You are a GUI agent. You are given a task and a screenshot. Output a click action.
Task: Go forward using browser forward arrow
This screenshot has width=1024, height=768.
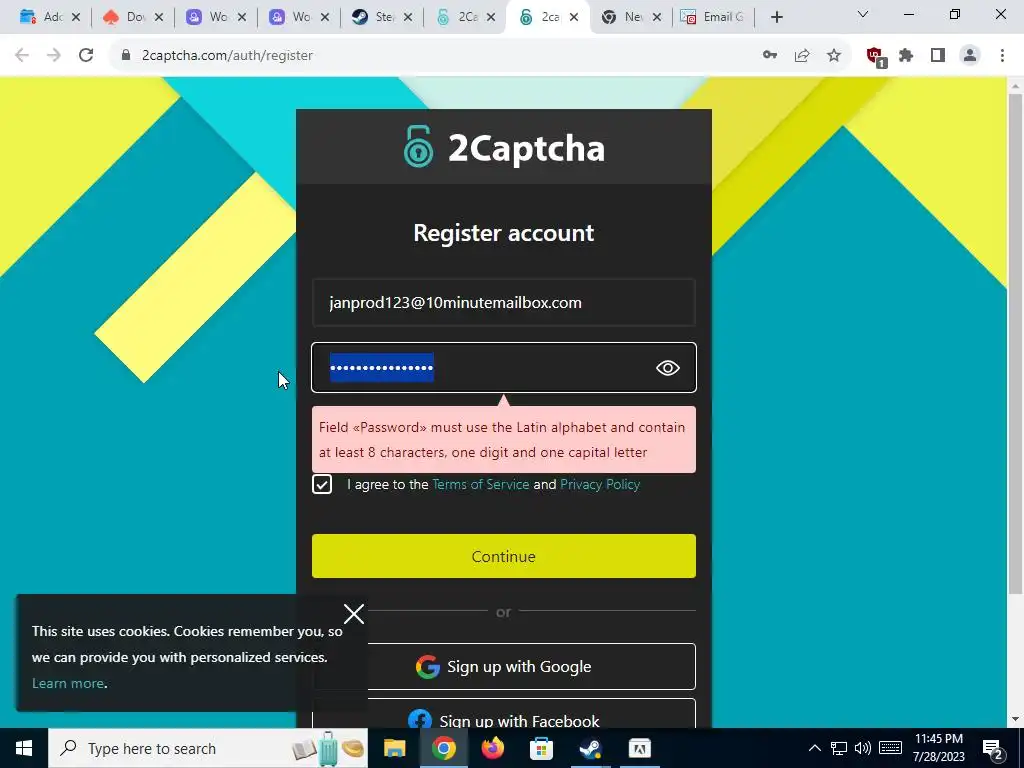54,56
